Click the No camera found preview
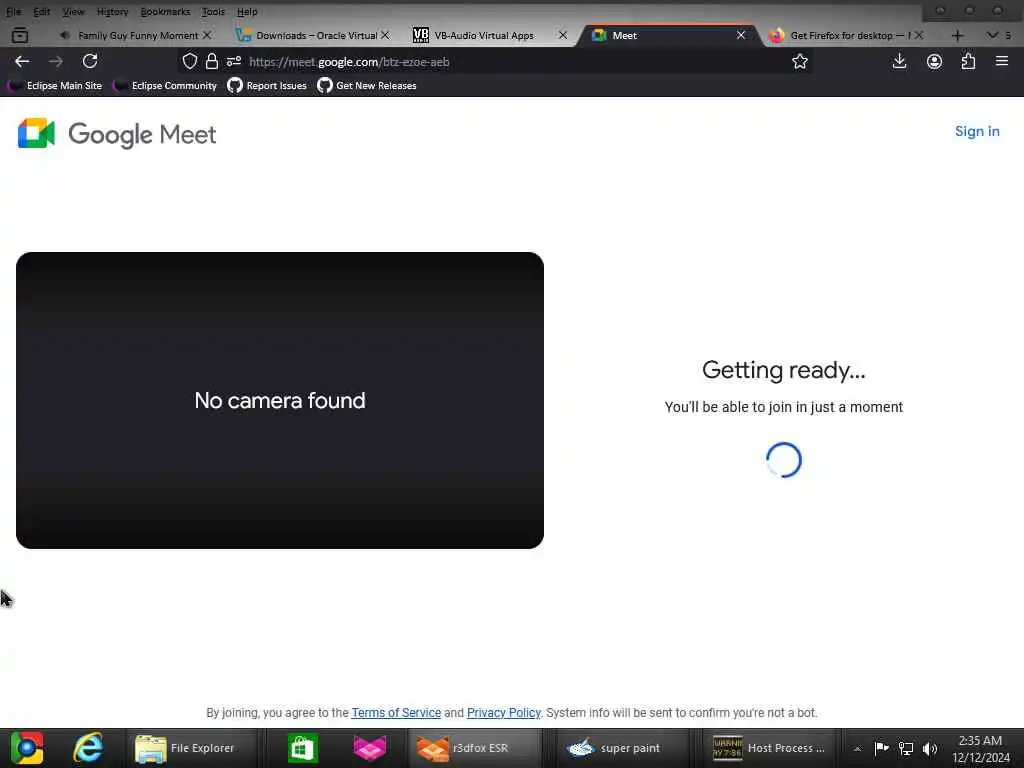The width and height of the screenshot is (1024, 768). tap(280, 400)
